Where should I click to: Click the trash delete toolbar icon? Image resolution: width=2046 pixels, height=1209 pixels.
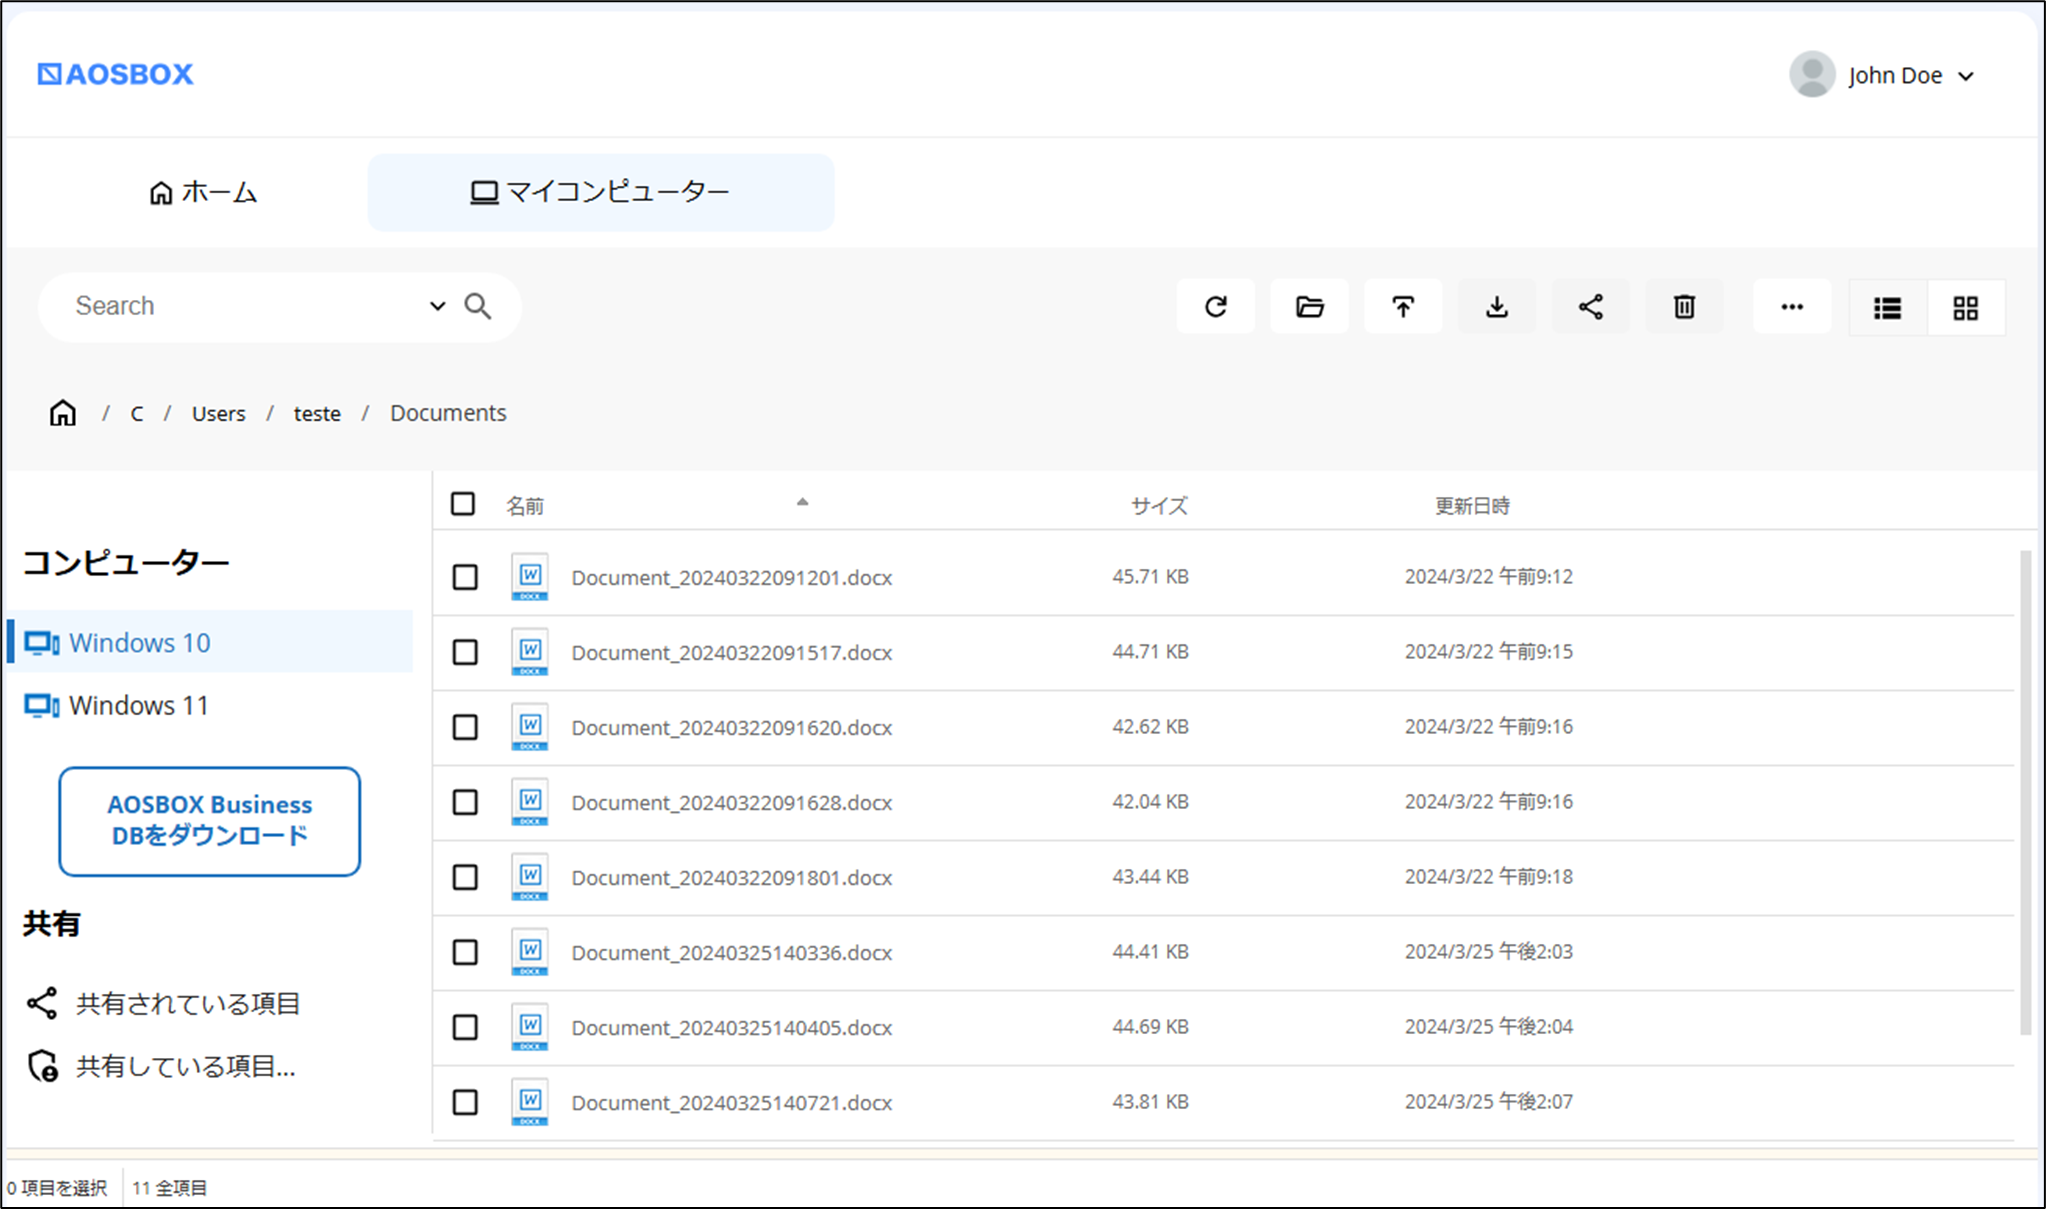1685,307
